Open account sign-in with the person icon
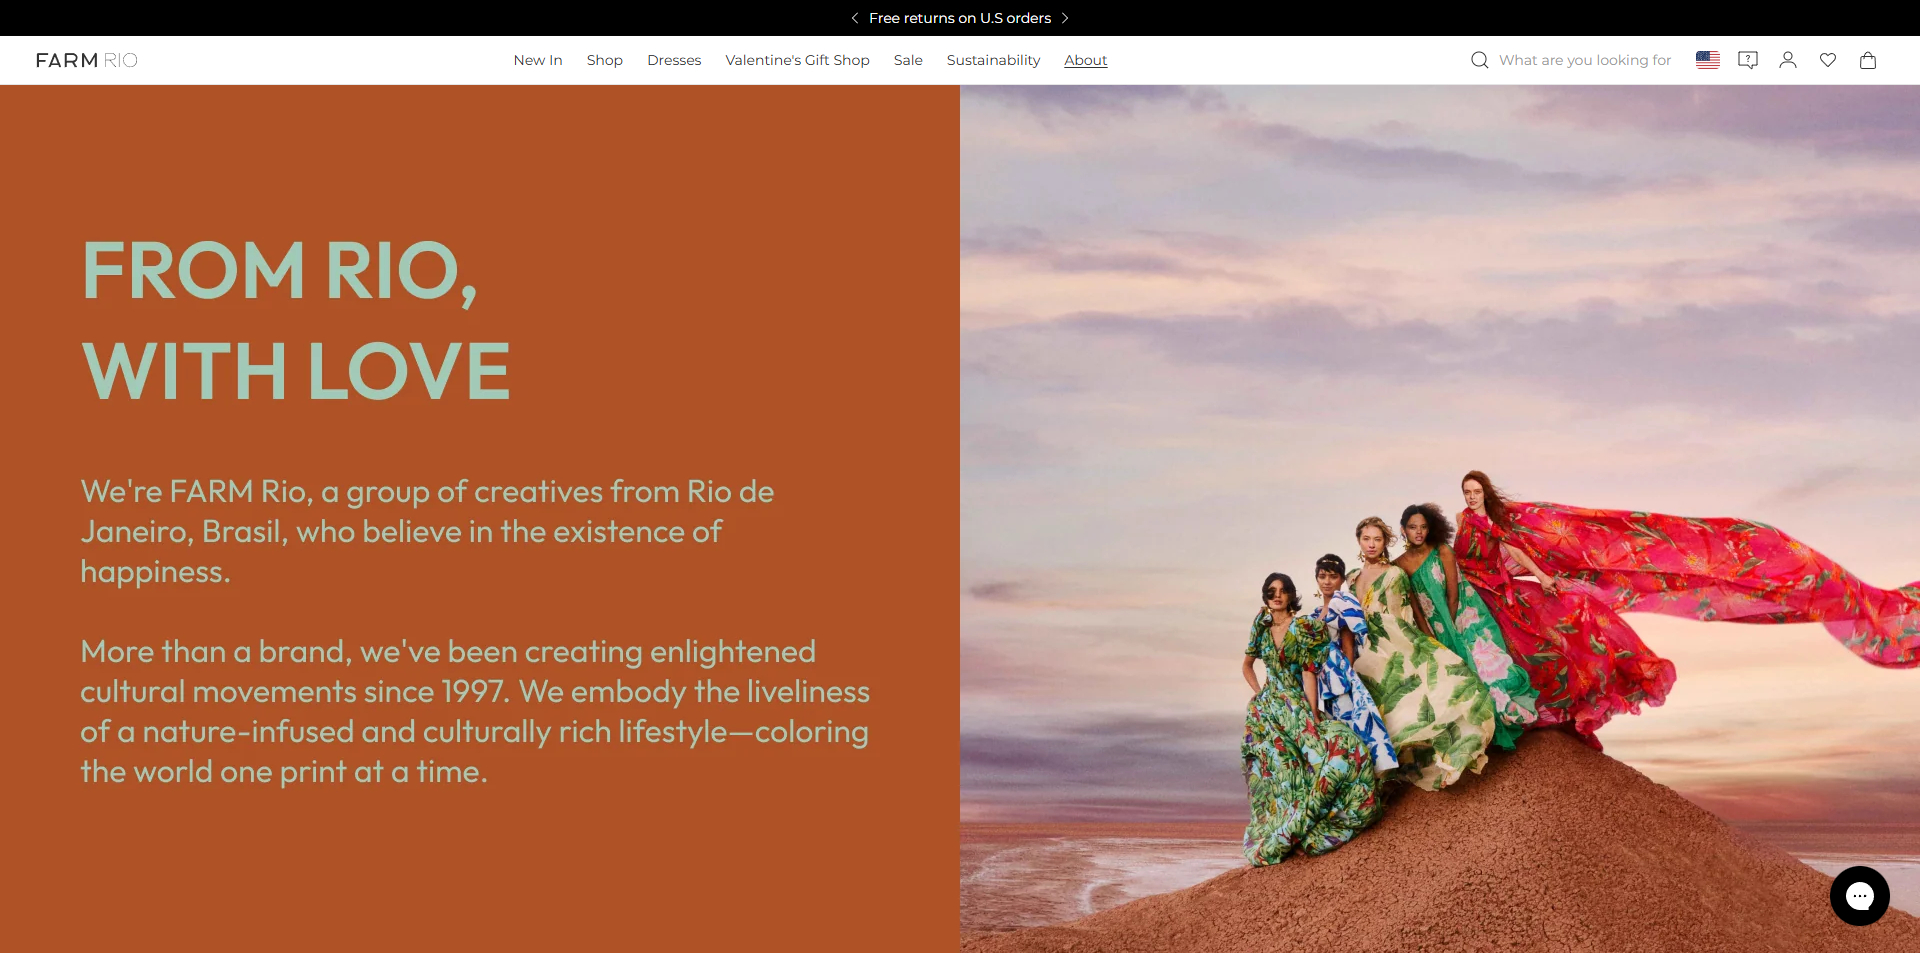The width and height of the screenshot is (1920, 953). [1788, 60]
